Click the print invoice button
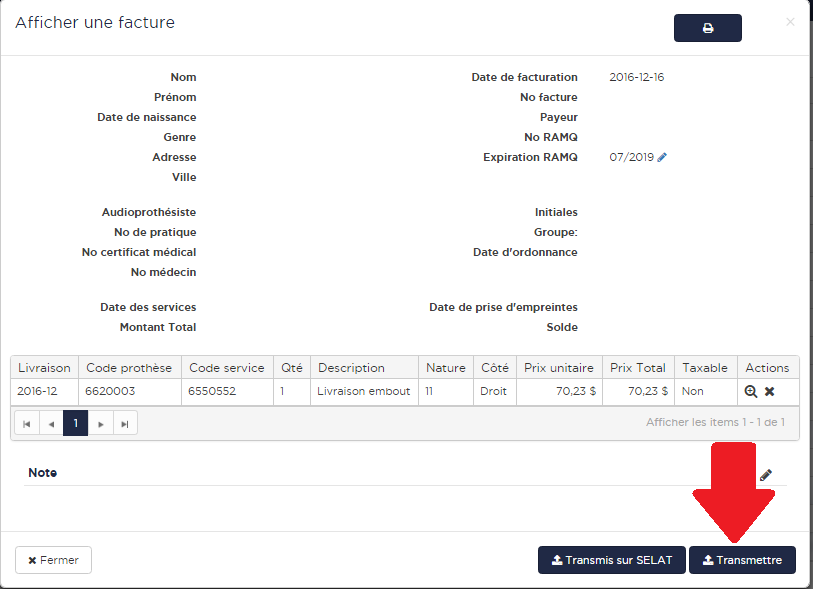 (707, 28)
